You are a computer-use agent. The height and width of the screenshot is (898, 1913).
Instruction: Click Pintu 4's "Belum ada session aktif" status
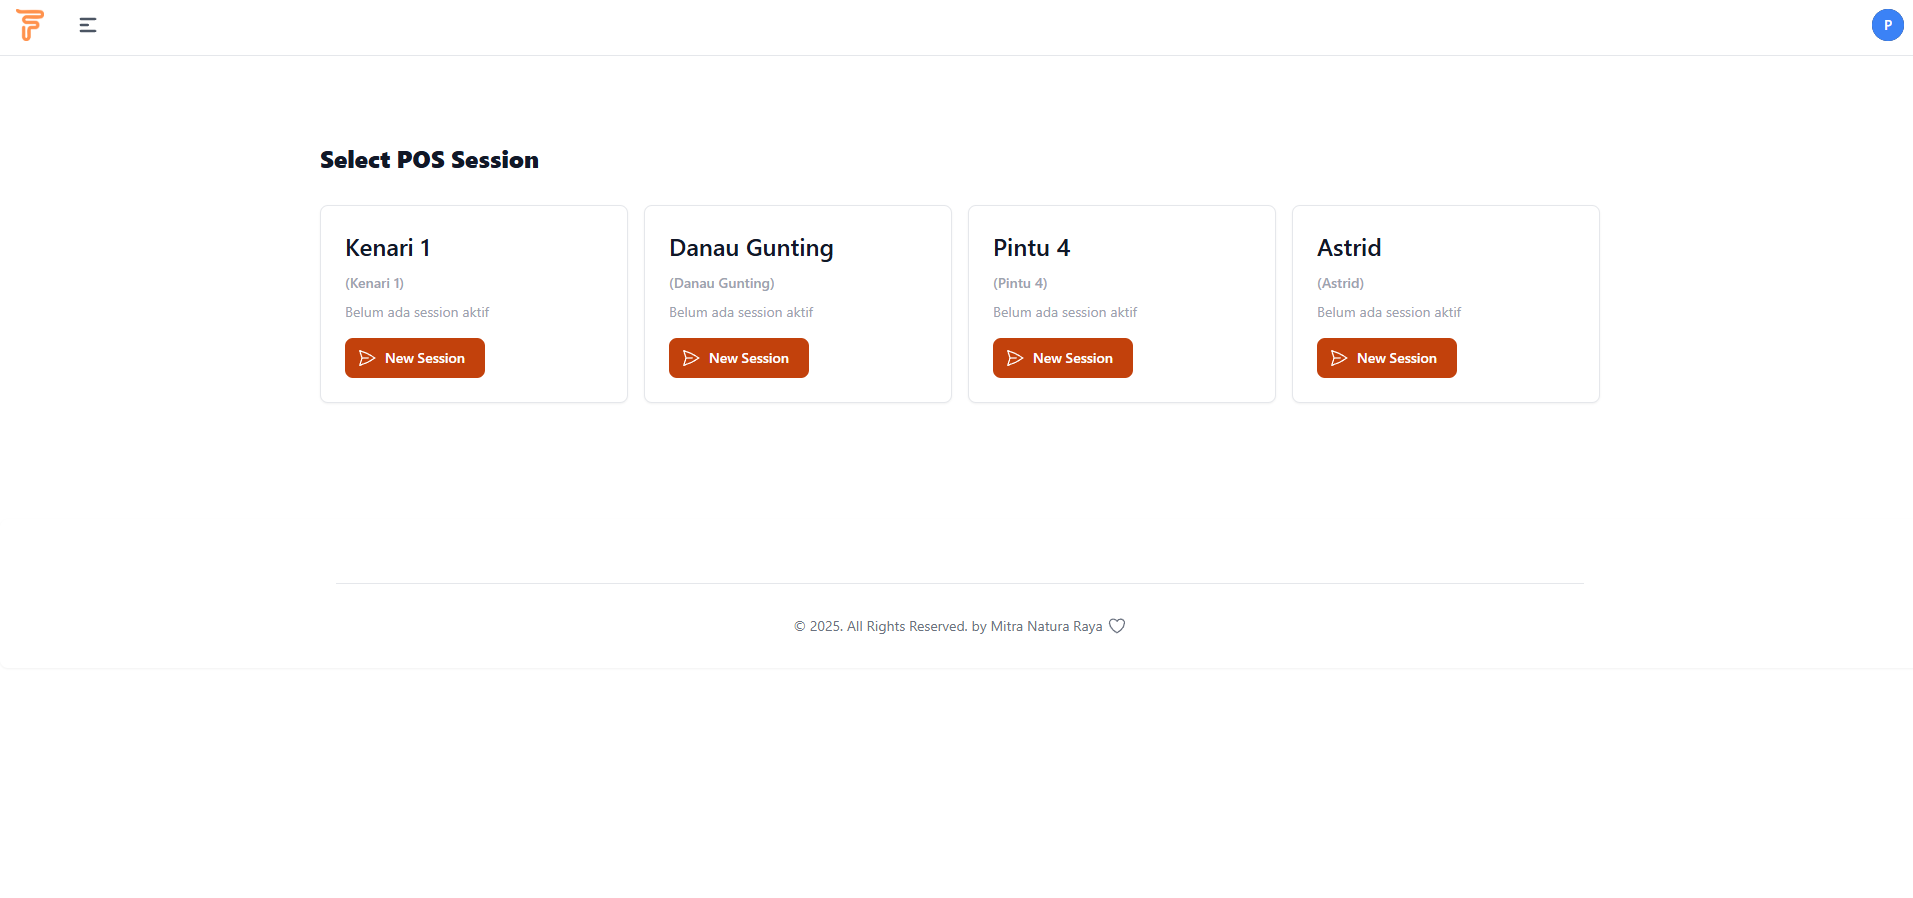(1064, 312)
